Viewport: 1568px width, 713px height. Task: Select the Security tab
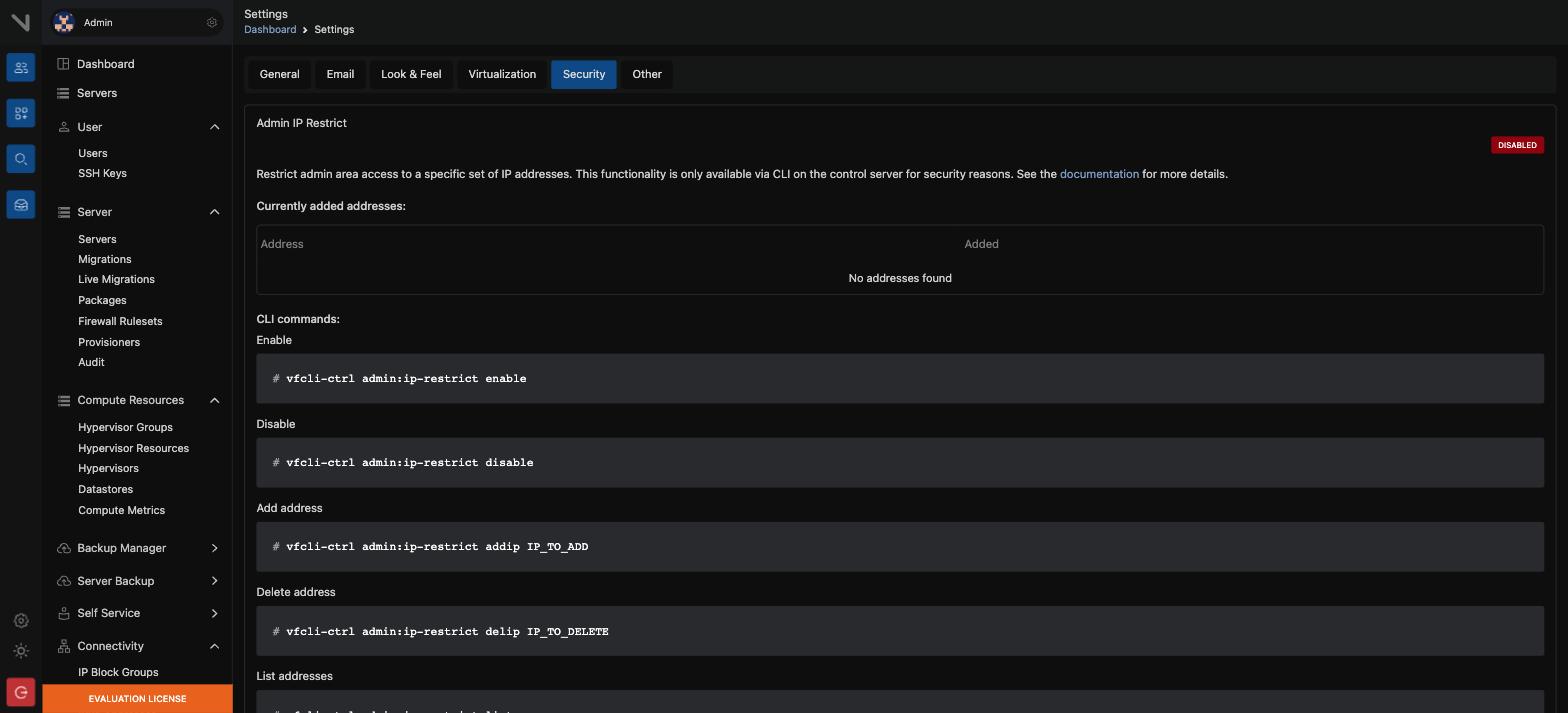pyautogui.click(x=584, y=74)
